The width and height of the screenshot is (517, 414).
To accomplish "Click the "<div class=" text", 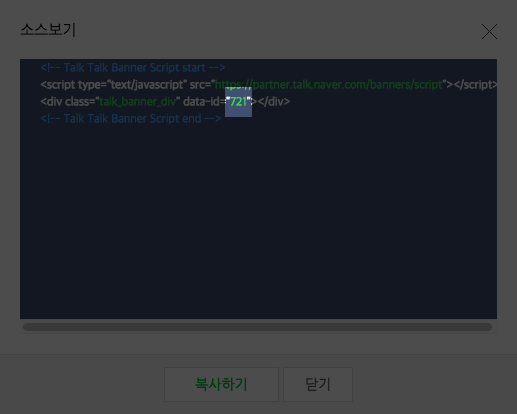I will pos(68,102).
